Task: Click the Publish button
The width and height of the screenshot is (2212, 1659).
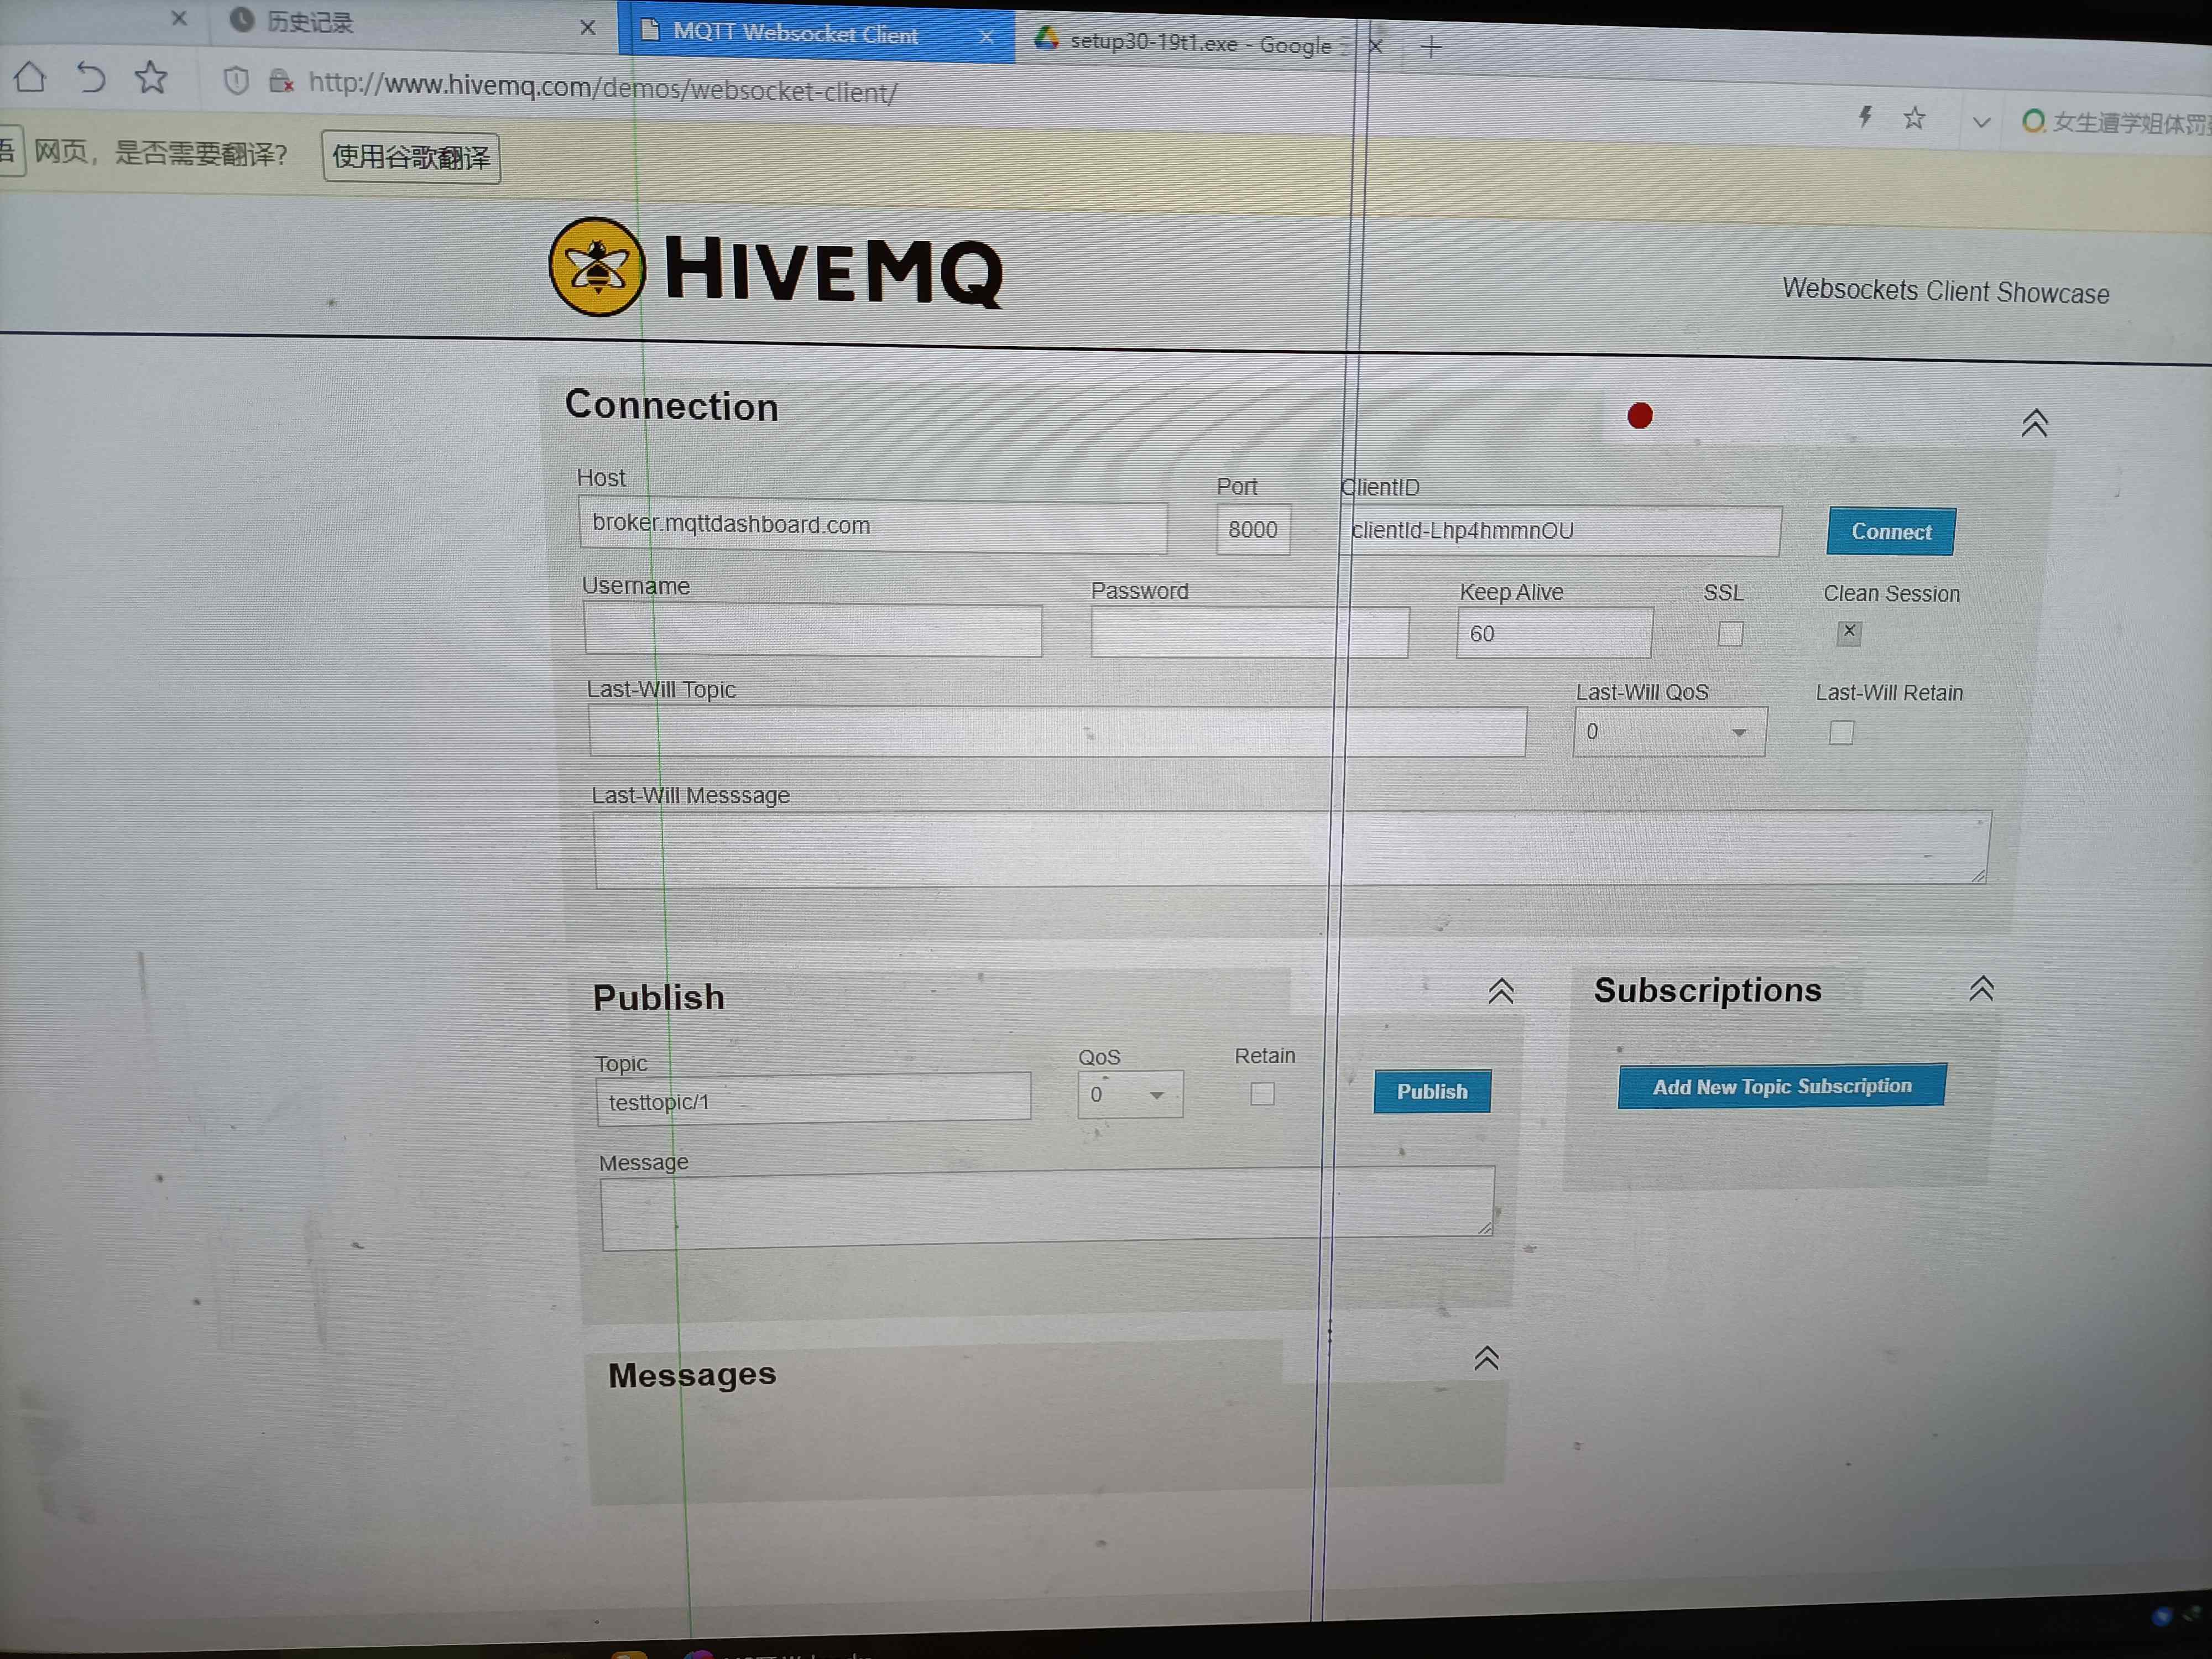Action: (1432, 1091)
